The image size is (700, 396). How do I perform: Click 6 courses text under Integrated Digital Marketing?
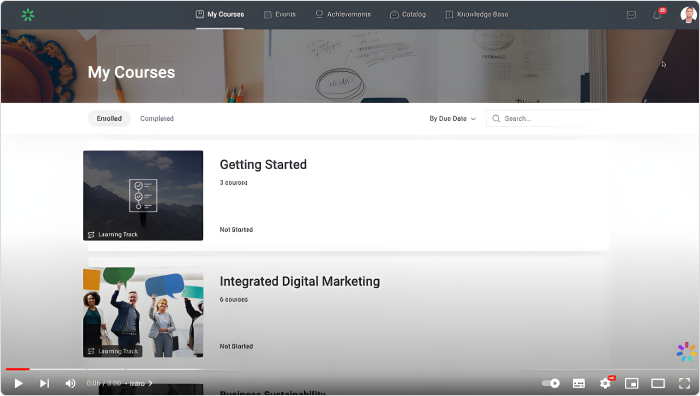pos(233,300)
